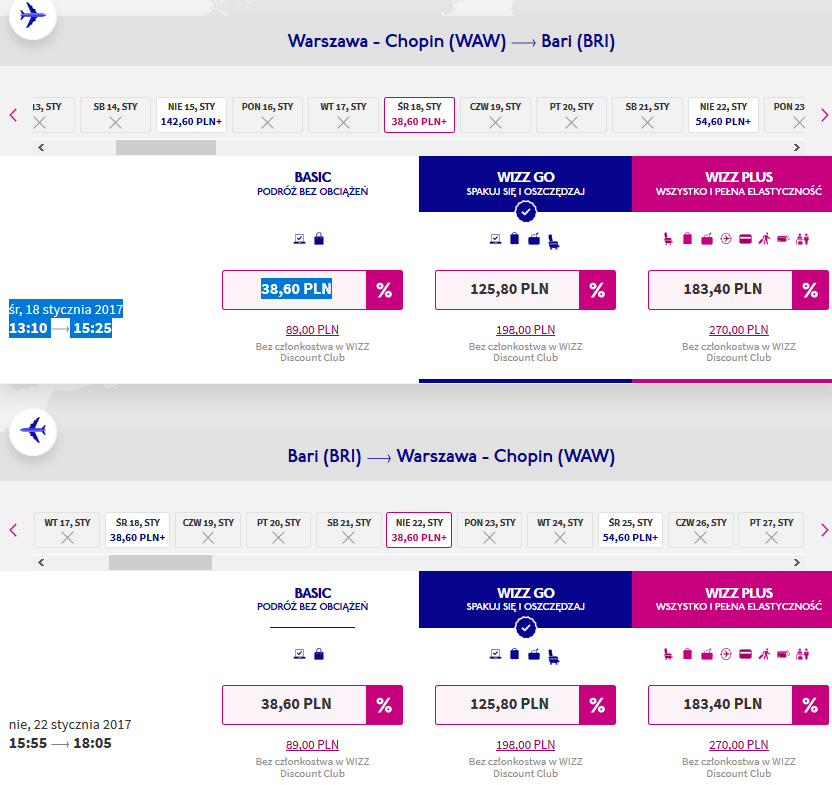Click the return date scrollbar thumb
The height and width of the screenshot is (785, 832).
[160, 563]
